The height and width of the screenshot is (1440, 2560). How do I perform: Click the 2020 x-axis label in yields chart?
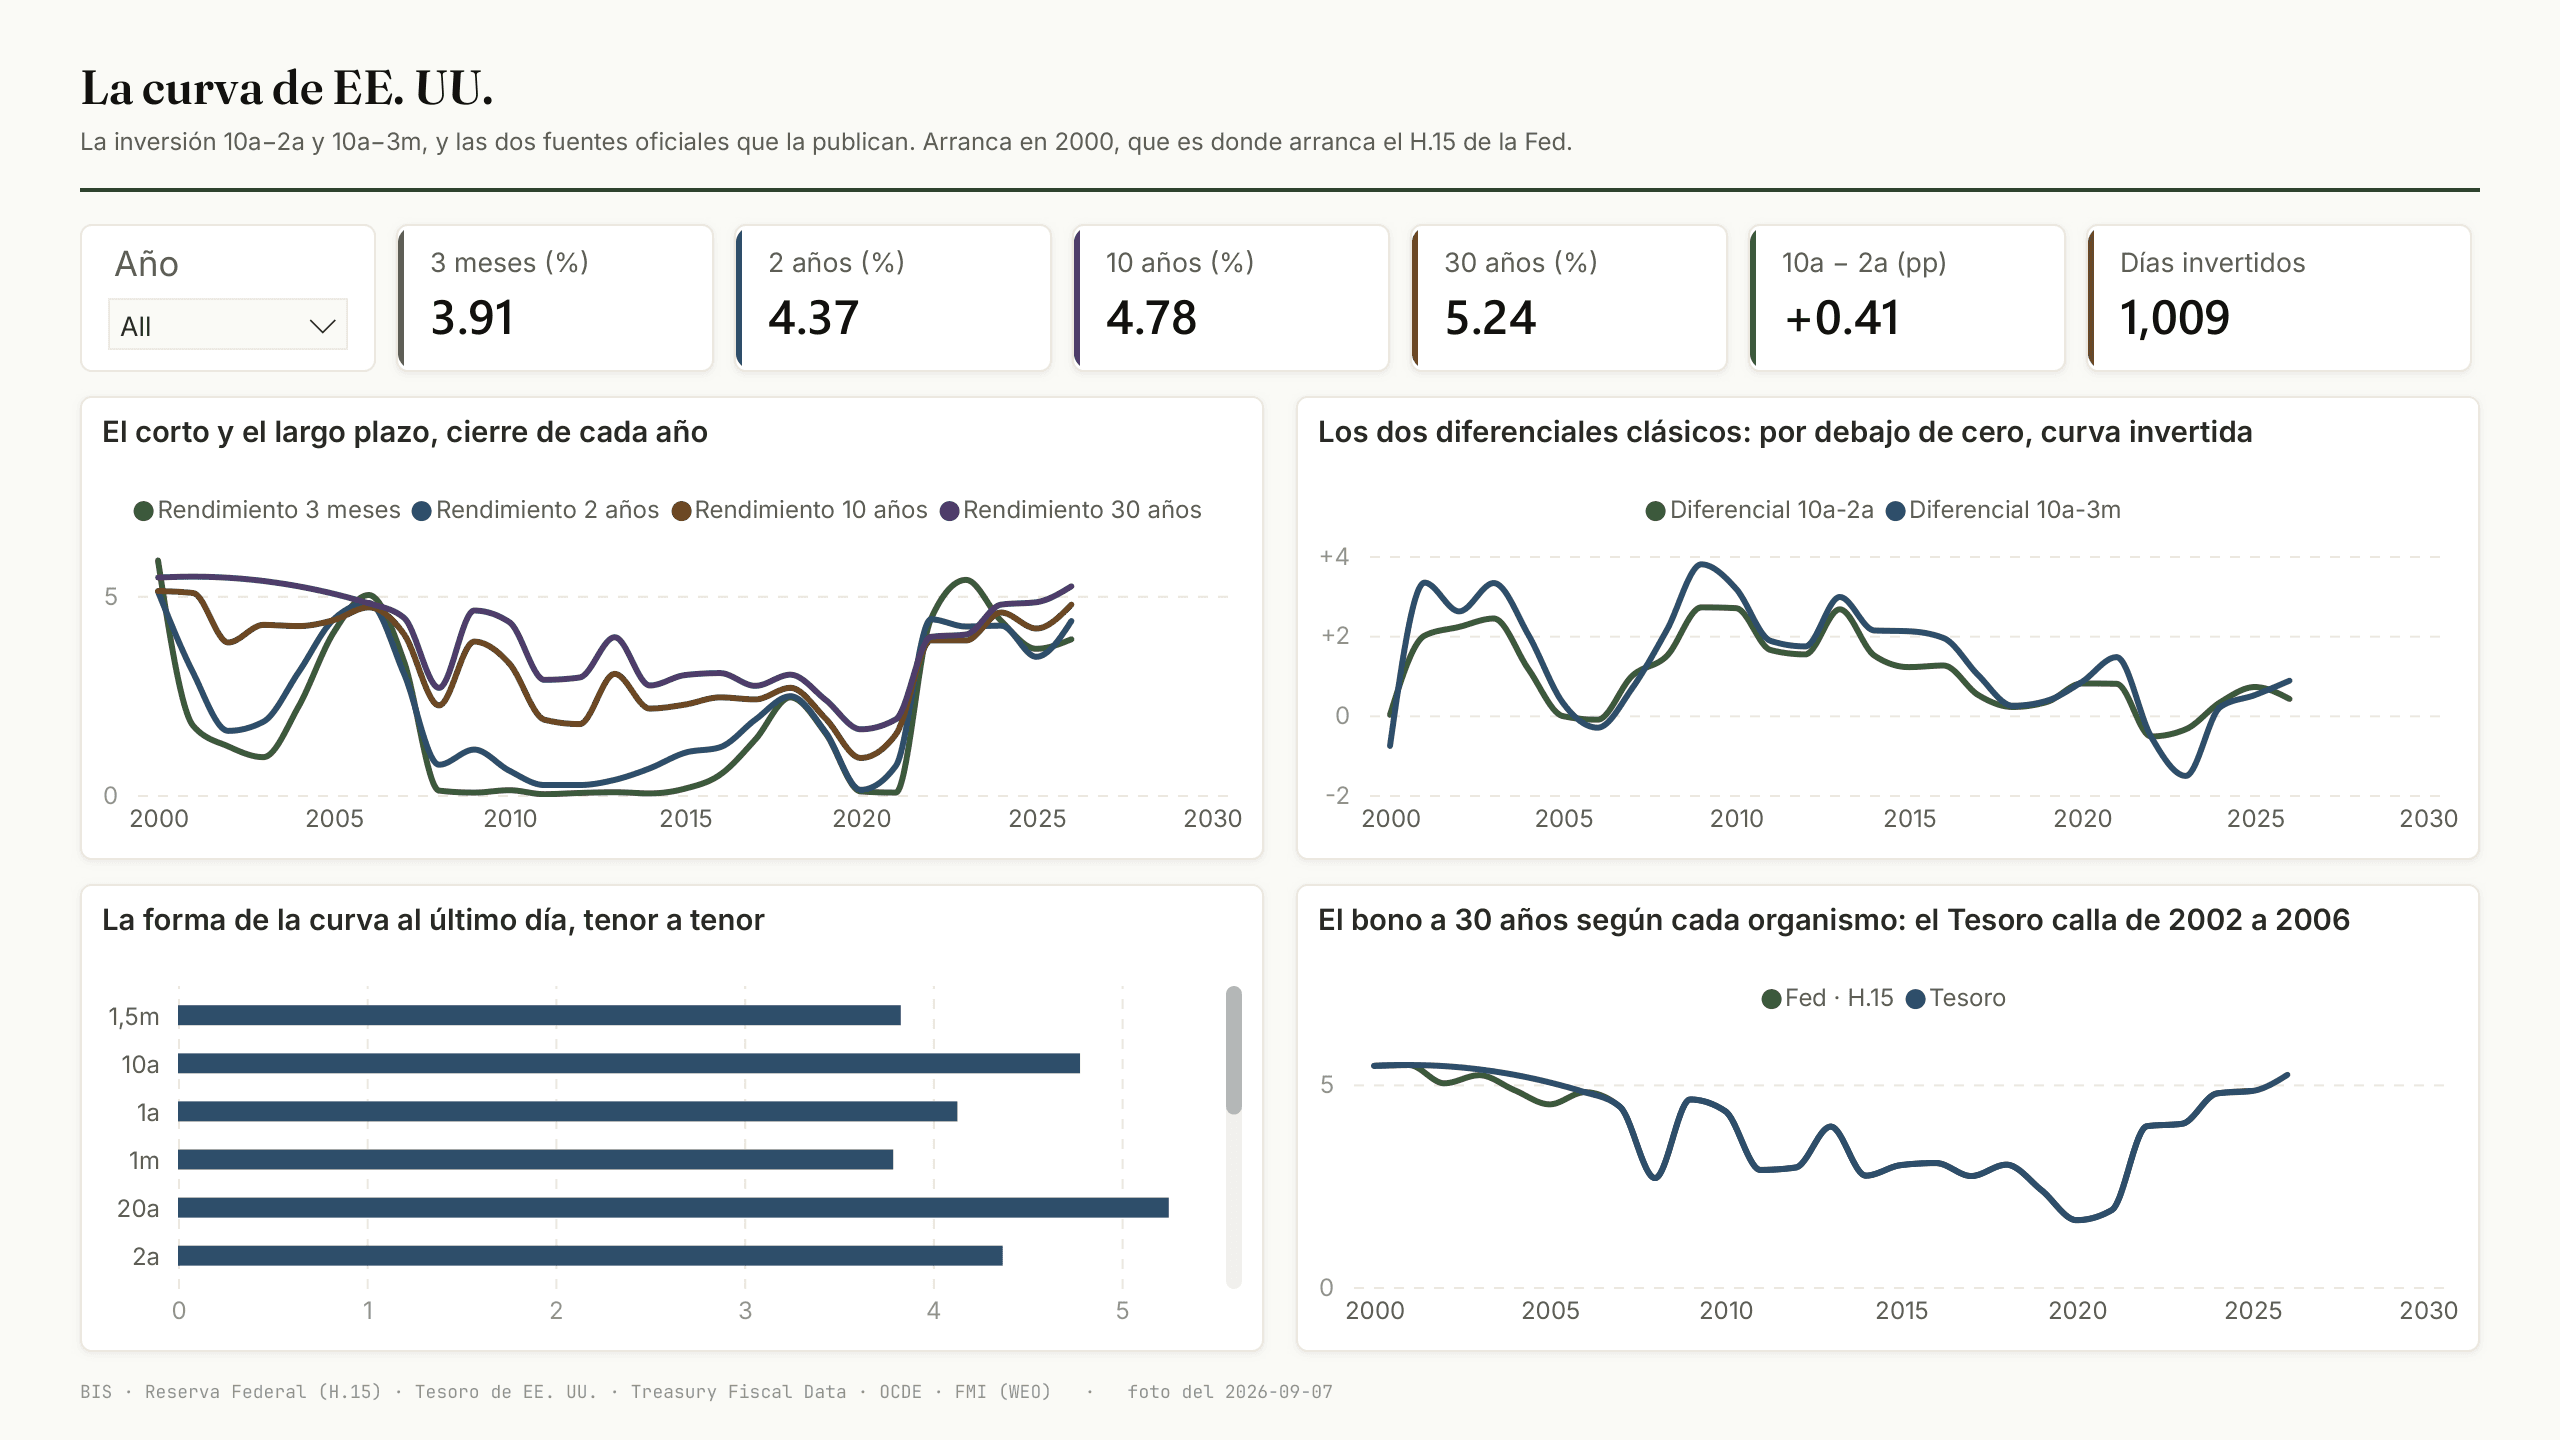(862, 819)
